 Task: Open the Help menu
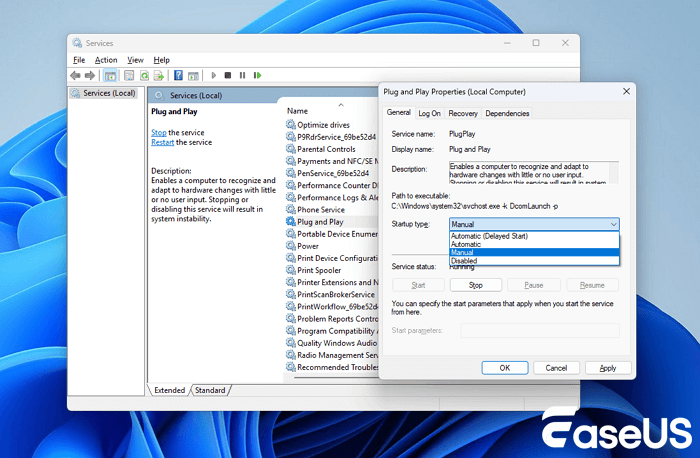click(162, 60)
